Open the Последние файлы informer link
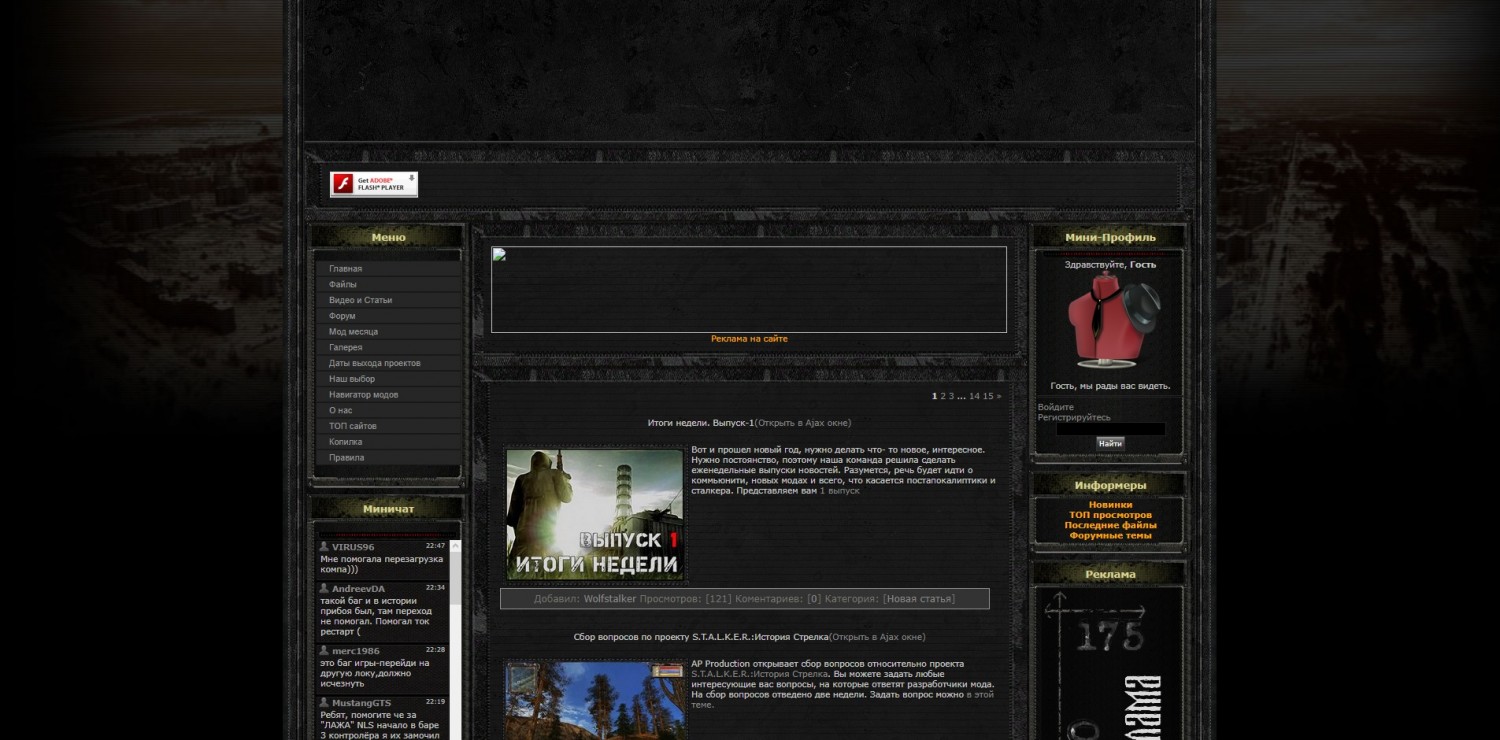 (x=1110, y=525)
